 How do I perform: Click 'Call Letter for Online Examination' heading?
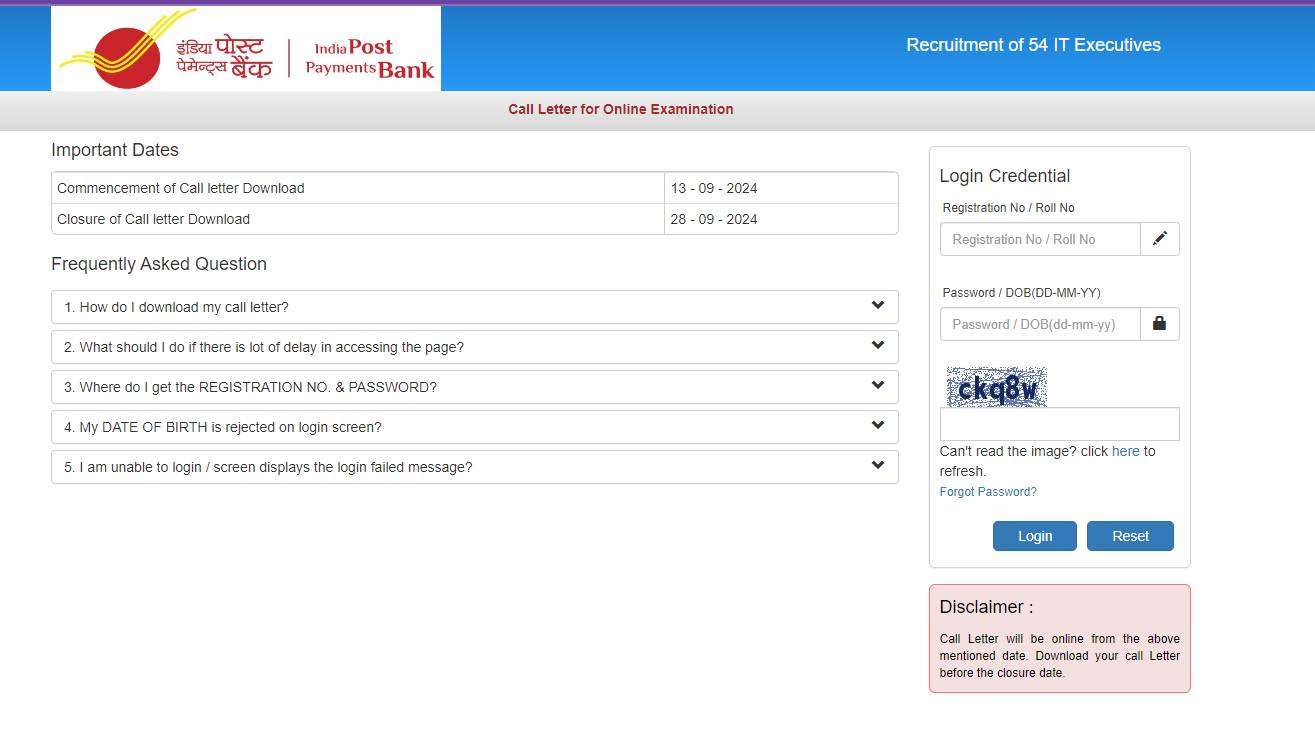tap(621, 109)
